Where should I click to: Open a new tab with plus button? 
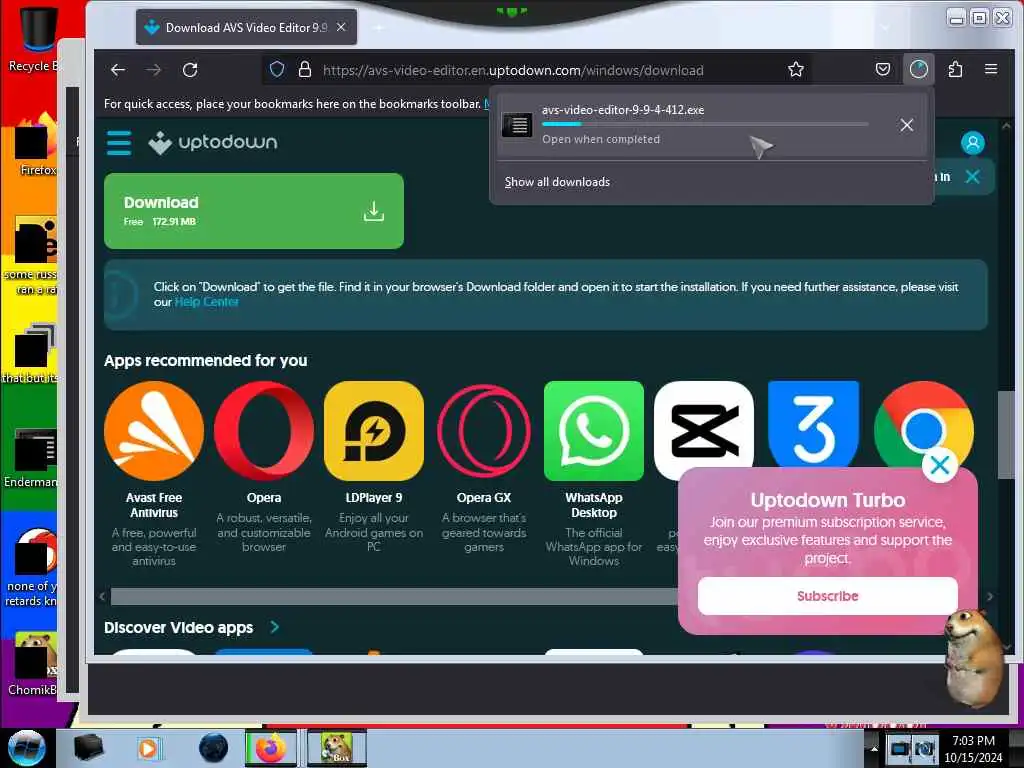pyautogui.click(x=378, y=27)
